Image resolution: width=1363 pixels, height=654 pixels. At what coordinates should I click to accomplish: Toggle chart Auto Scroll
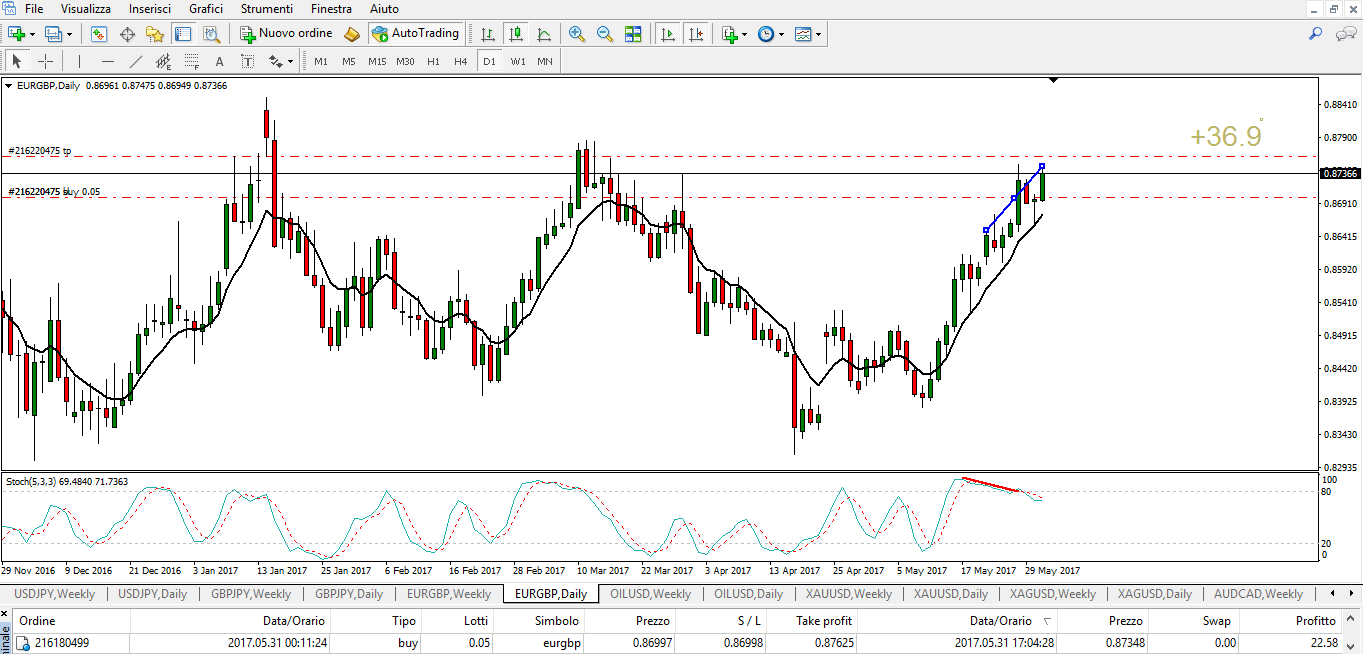coord(666,34)
